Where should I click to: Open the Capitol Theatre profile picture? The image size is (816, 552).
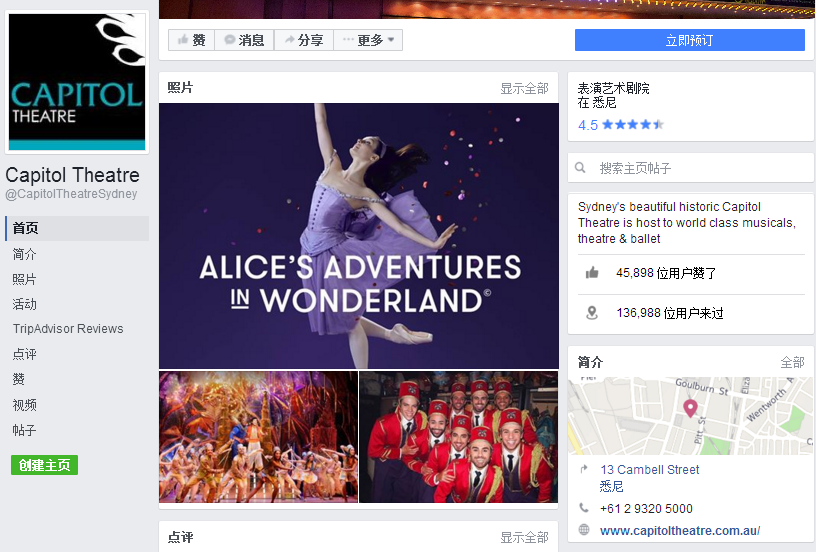click(77, 82)
